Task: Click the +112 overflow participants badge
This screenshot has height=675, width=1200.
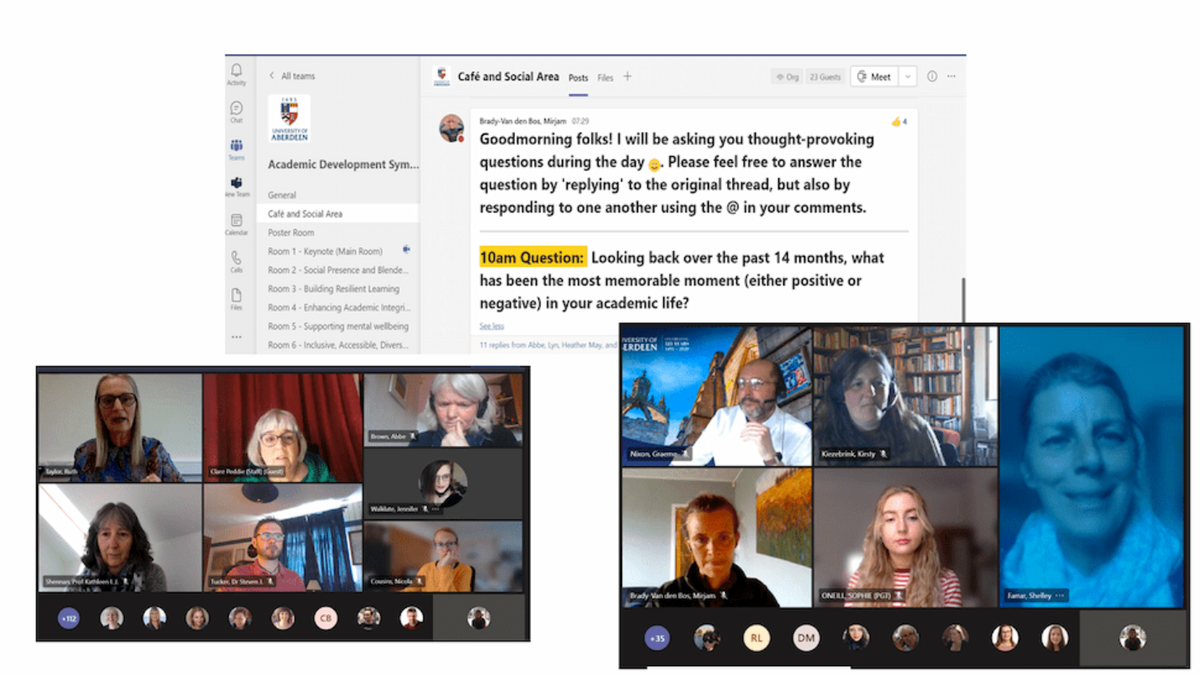Action: click(68, 618)
